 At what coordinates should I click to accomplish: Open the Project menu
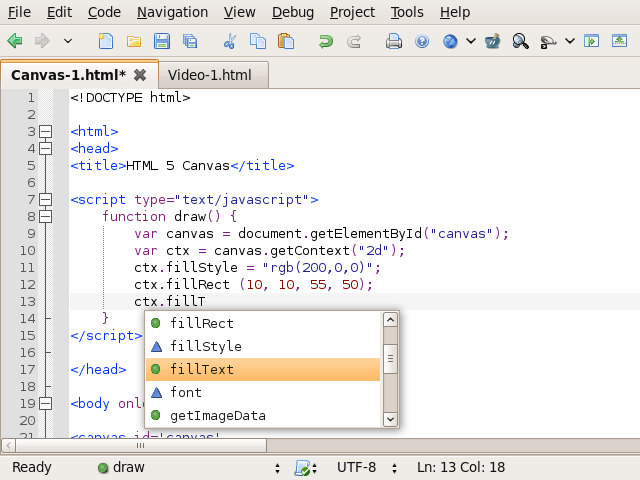352,12
